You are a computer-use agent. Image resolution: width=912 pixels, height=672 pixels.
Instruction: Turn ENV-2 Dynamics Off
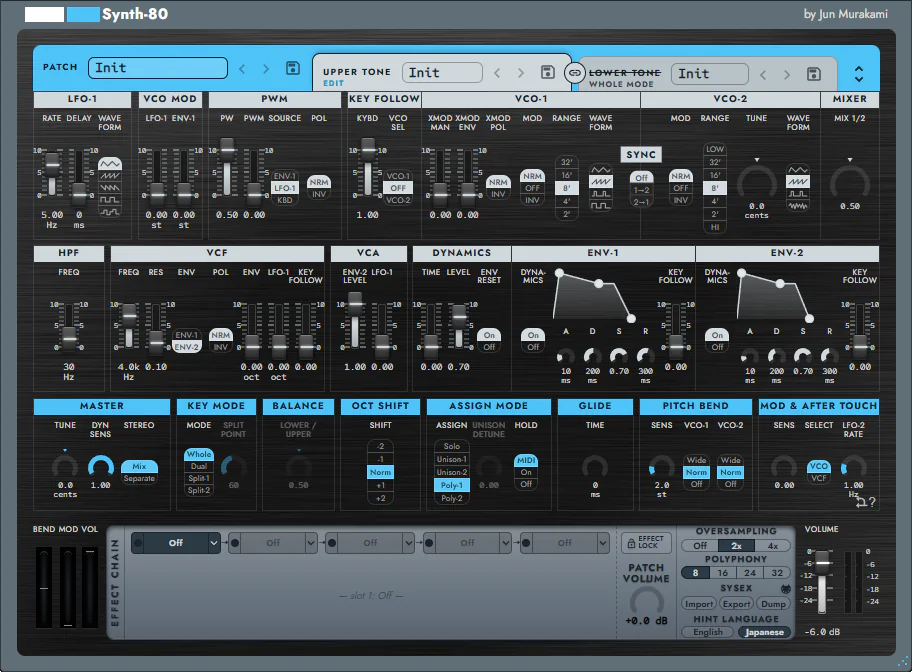717,347
